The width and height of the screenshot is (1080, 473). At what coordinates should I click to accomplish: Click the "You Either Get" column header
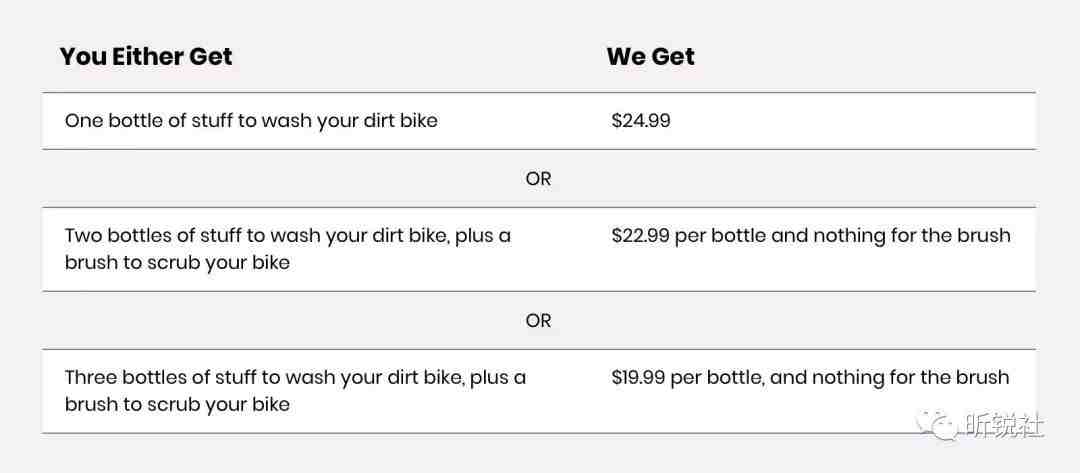tap(146, 56)
